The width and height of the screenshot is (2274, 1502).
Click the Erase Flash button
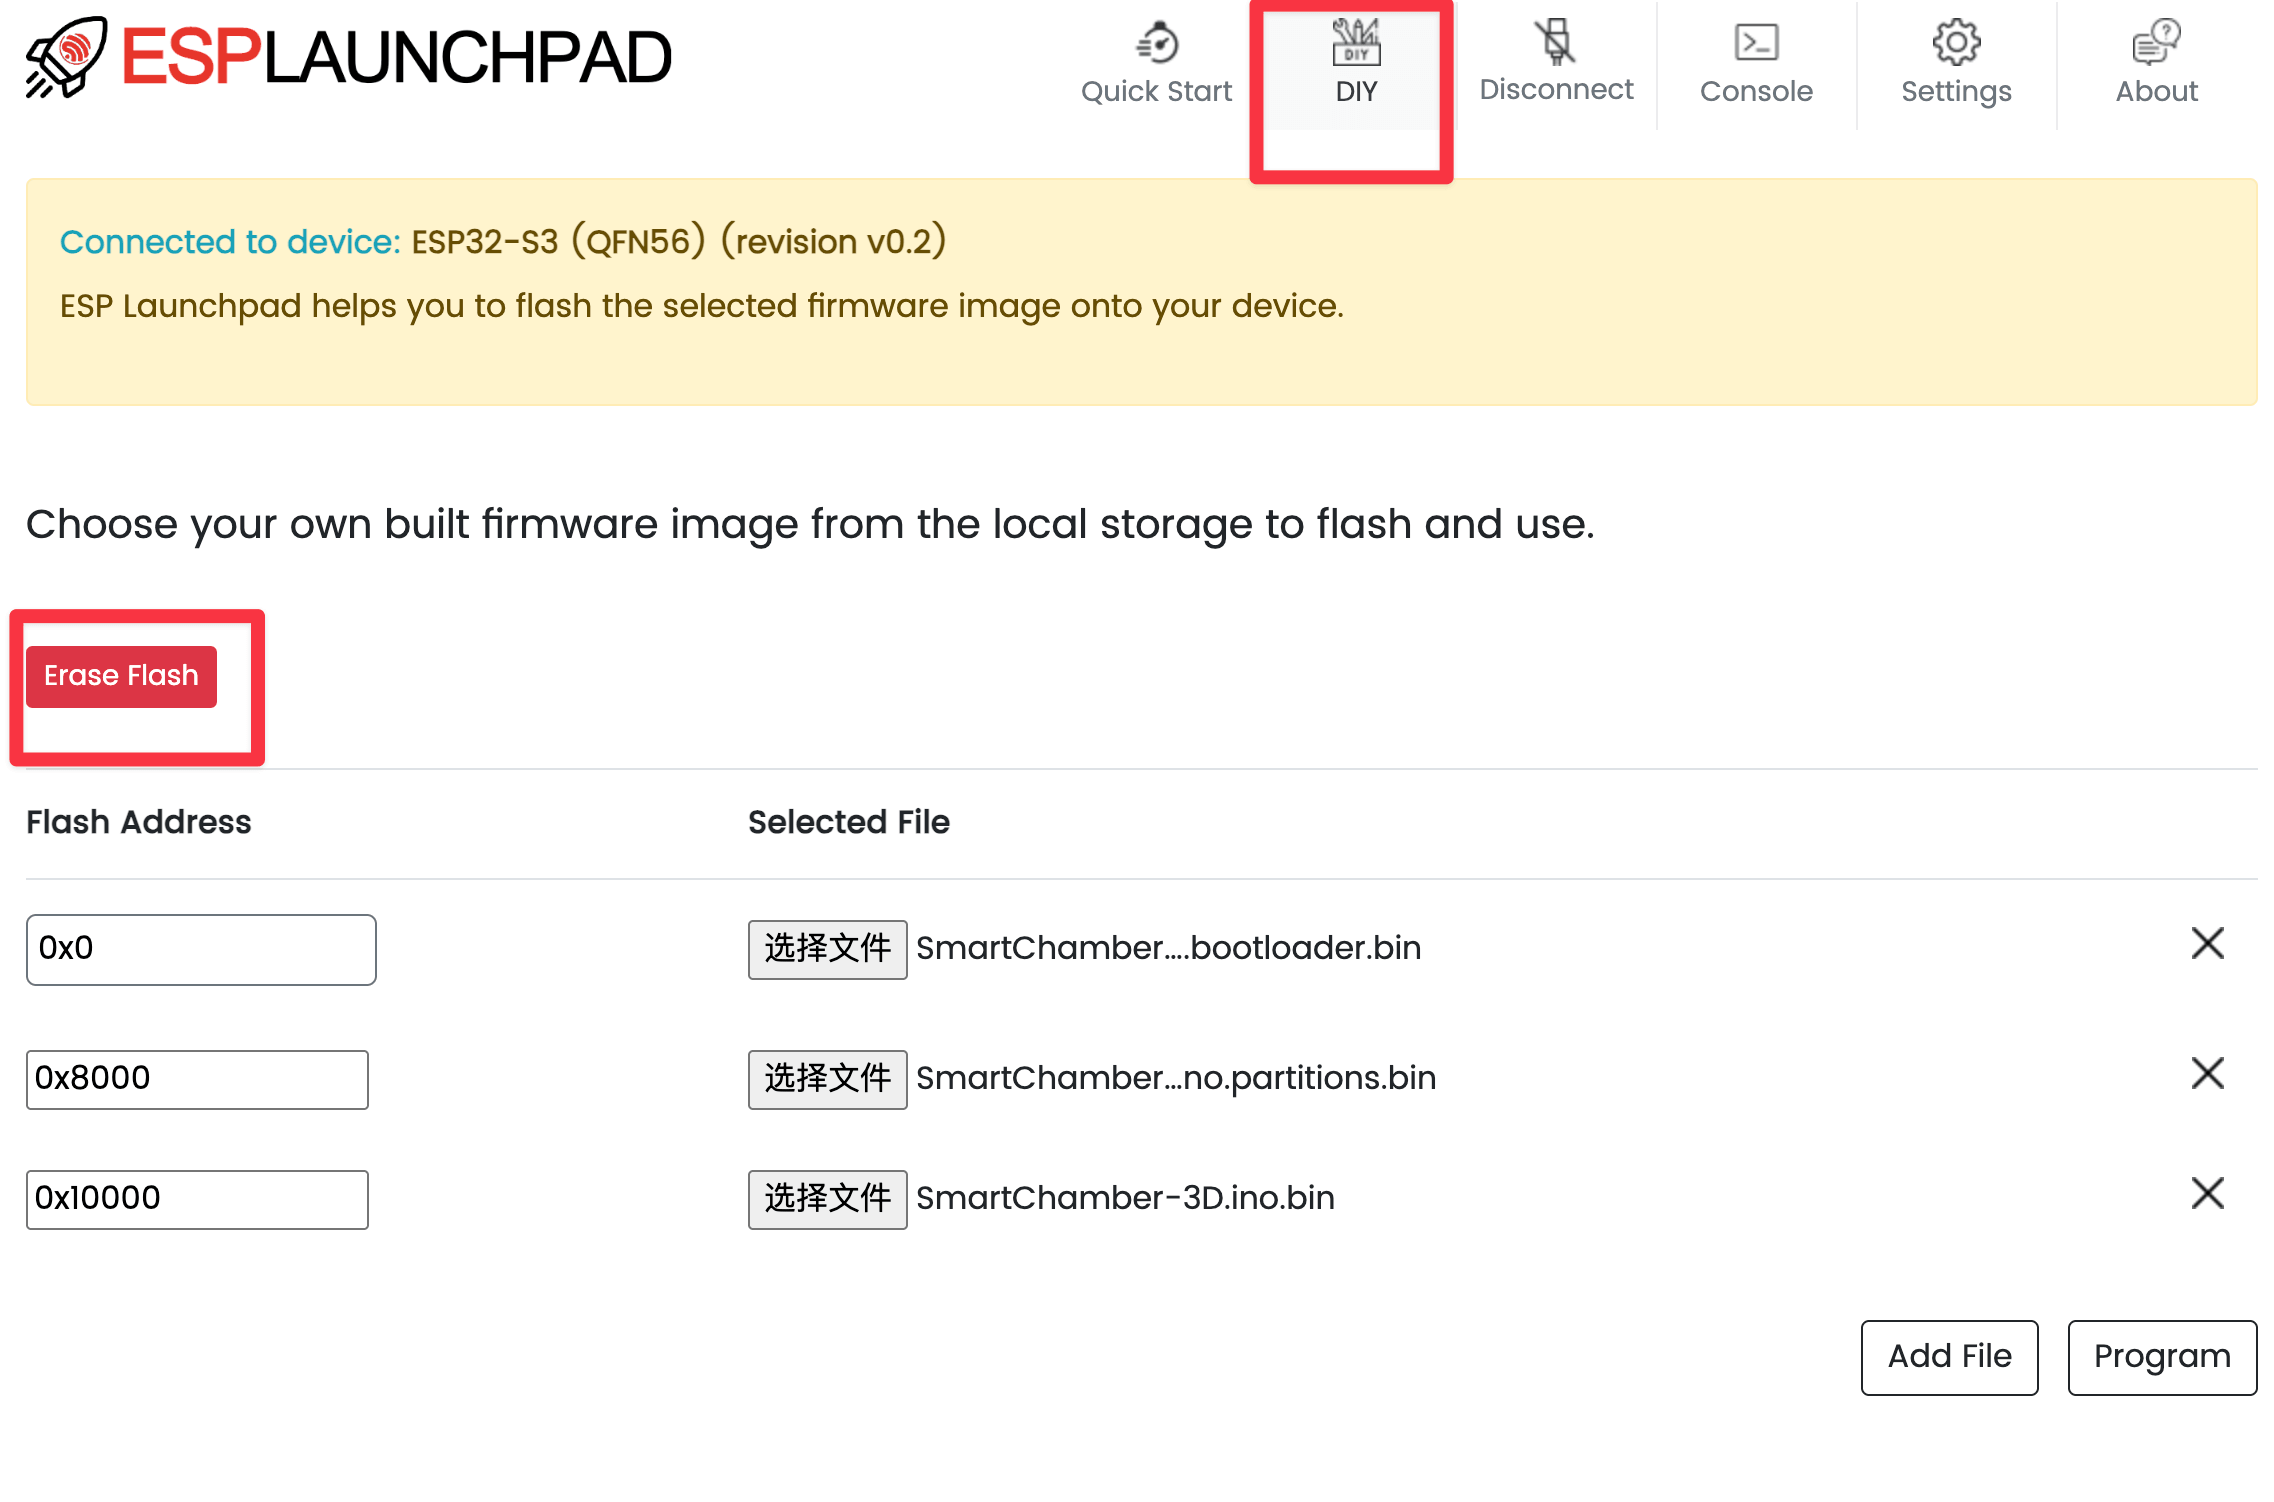121,676
